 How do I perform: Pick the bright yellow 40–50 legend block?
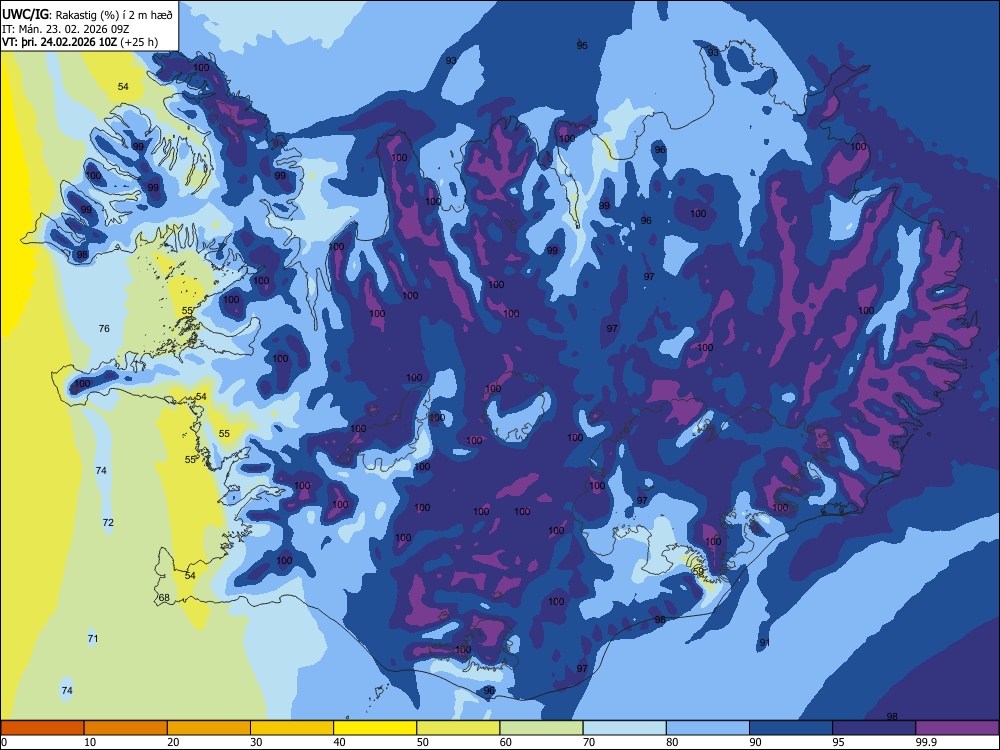375,728
